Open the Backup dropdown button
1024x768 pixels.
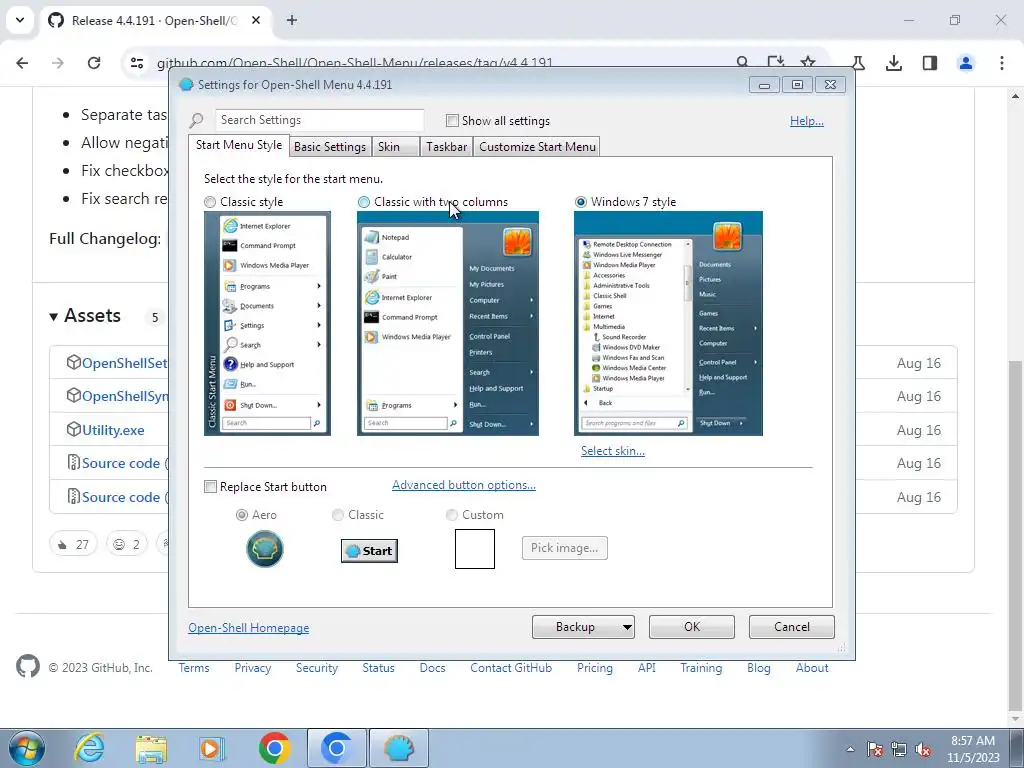[583, 627]
